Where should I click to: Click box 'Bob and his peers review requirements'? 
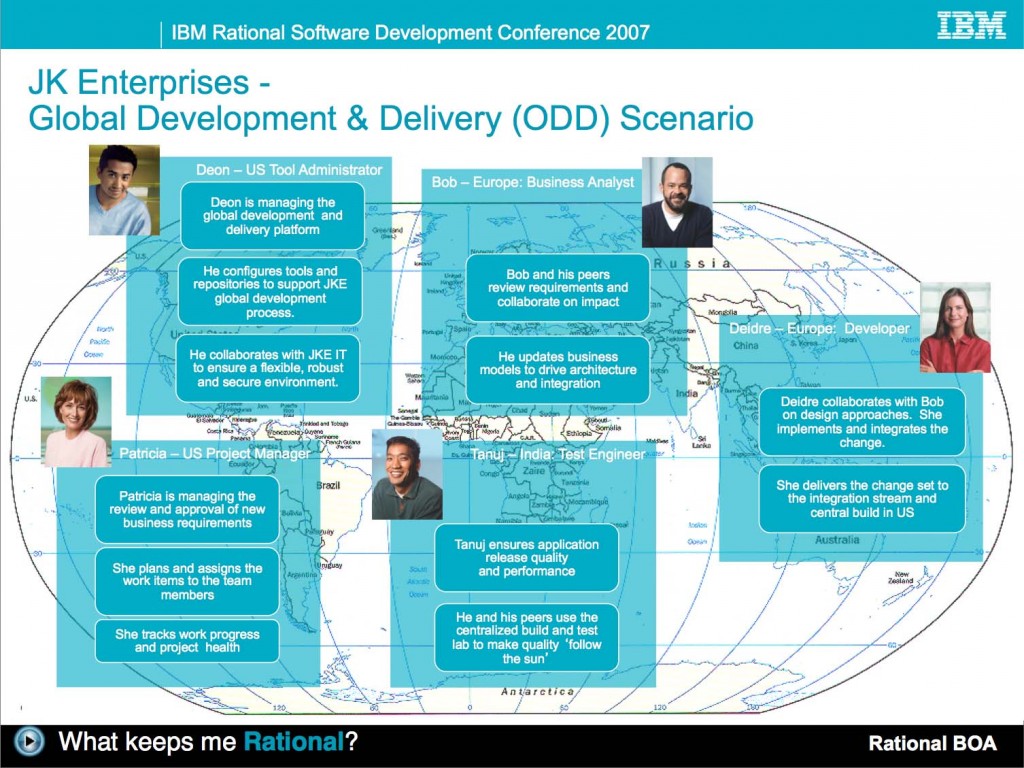click(x=558, y=288)
